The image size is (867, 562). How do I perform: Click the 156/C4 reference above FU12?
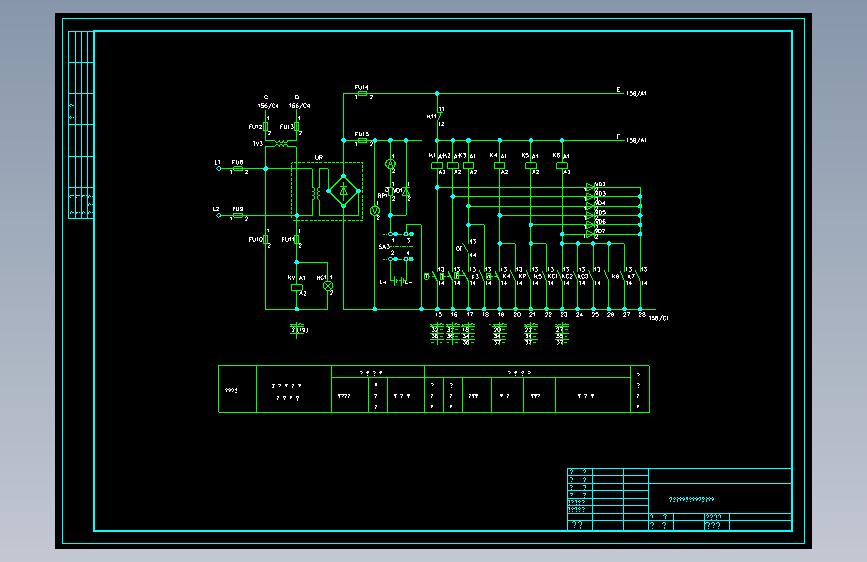[x=268, y=106]
